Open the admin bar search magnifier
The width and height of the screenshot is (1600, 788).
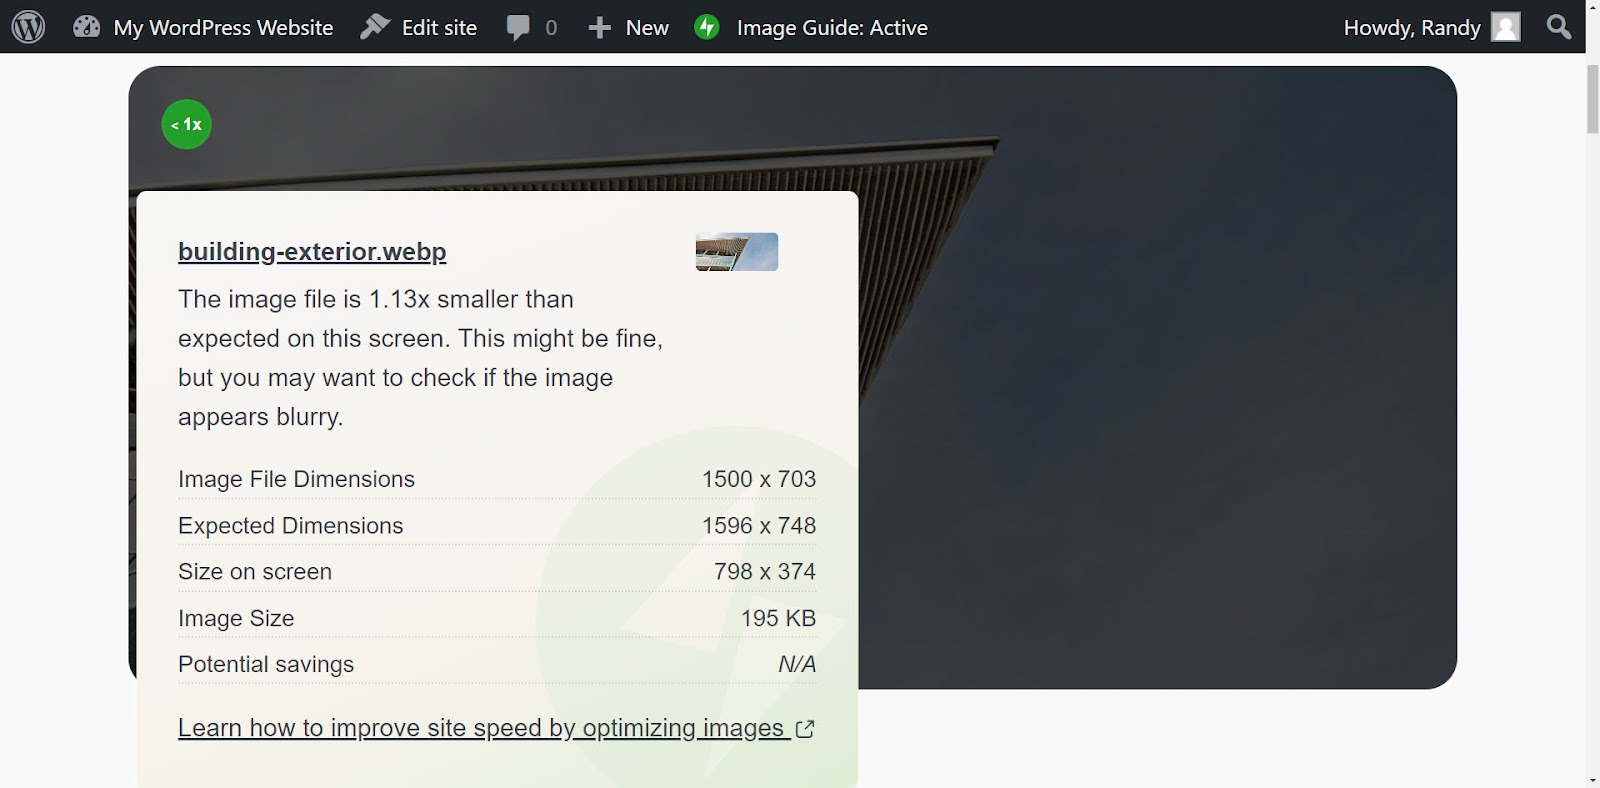[1558, 27]
